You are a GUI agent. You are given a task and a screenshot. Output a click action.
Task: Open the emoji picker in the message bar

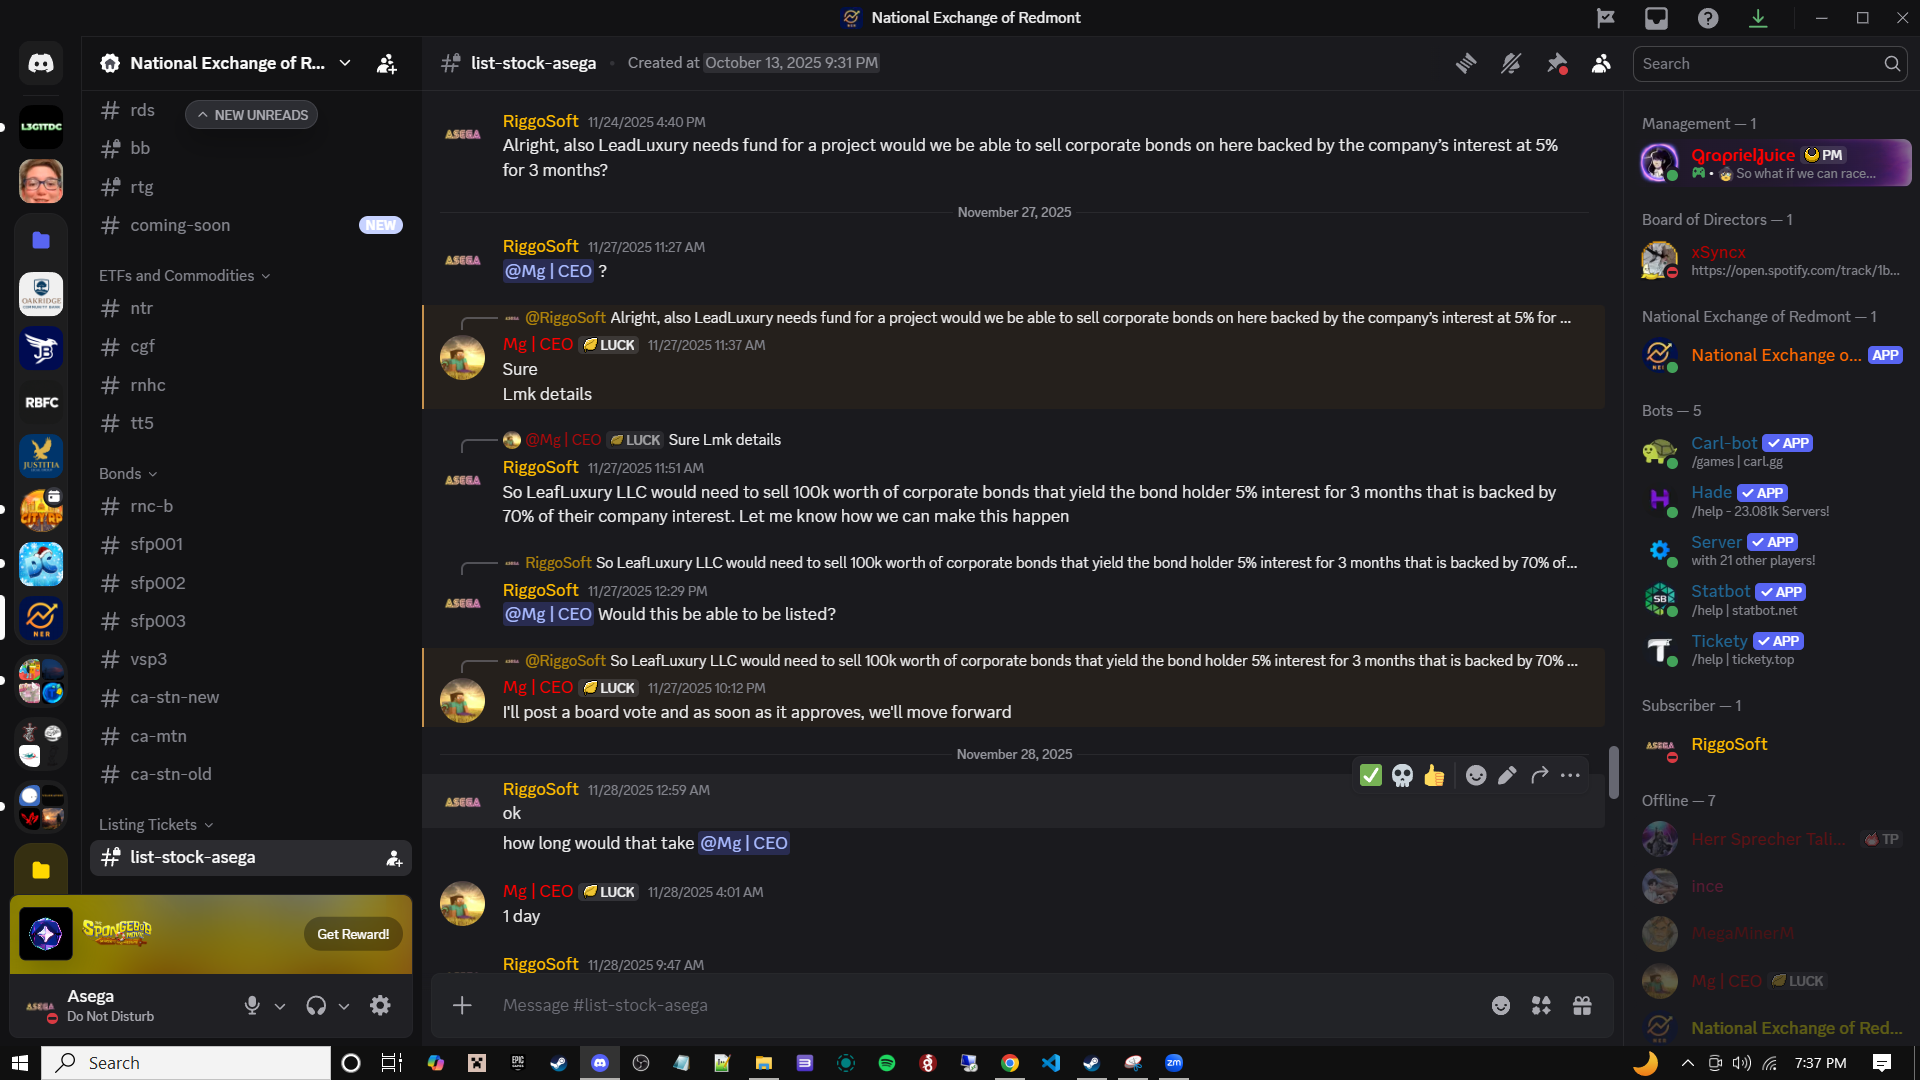tap(1501, 1005)
